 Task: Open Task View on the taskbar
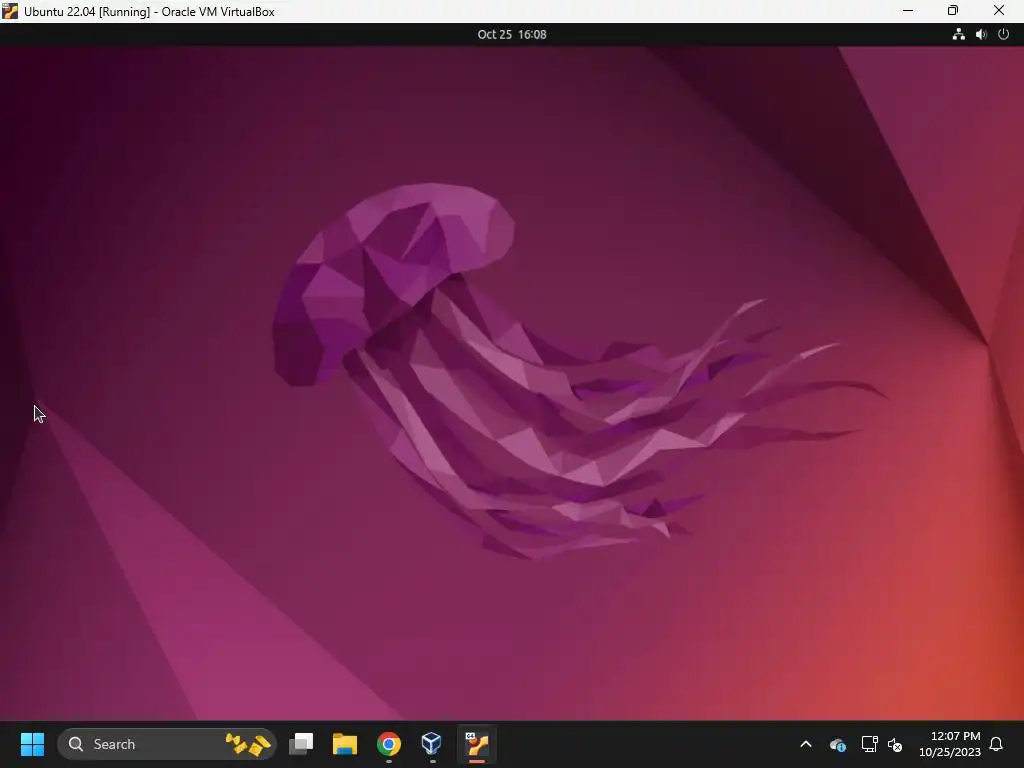click(x=301, y=744)
